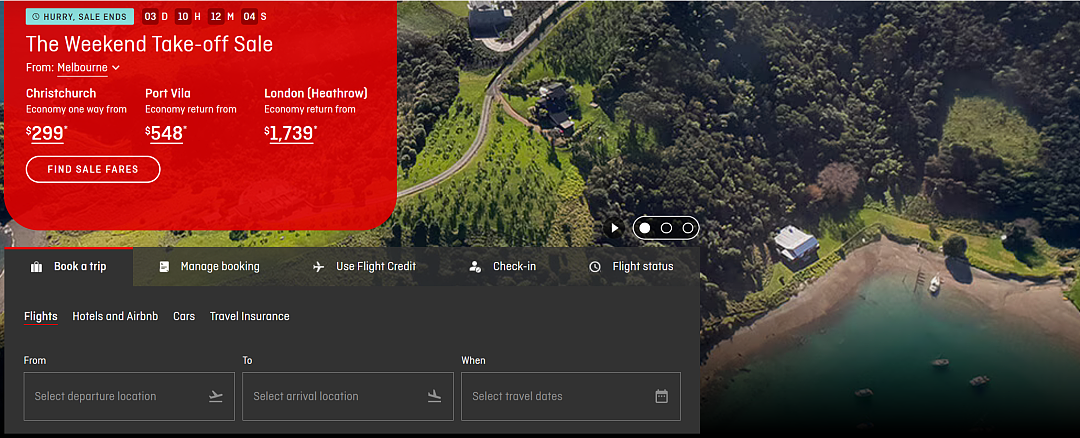Open the London Heathrow $1,739 fare link
1080x438 pixels.
(x=291, y=133)
